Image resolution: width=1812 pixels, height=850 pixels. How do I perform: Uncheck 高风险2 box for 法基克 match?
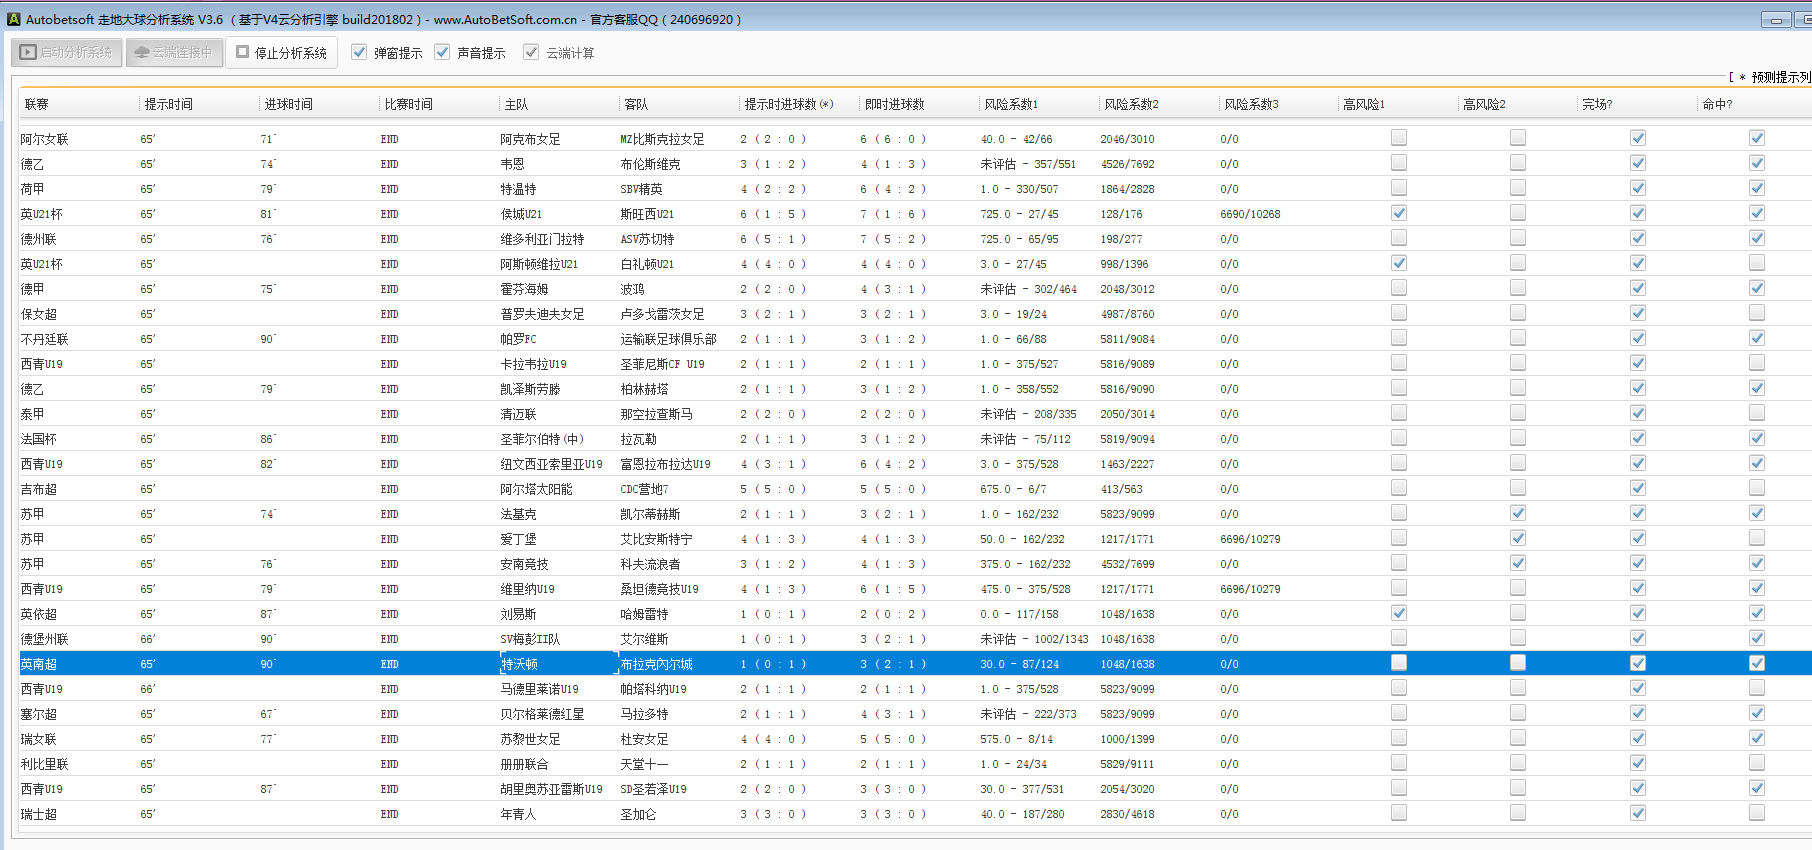click(x=1517, y=513)
